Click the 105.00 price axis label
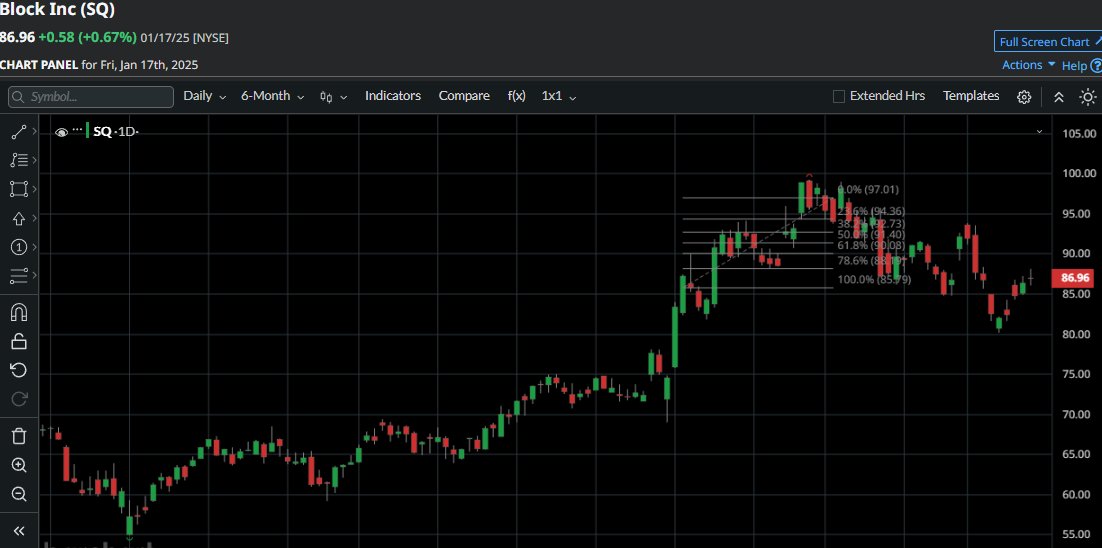 click(x=1079, y=133)
